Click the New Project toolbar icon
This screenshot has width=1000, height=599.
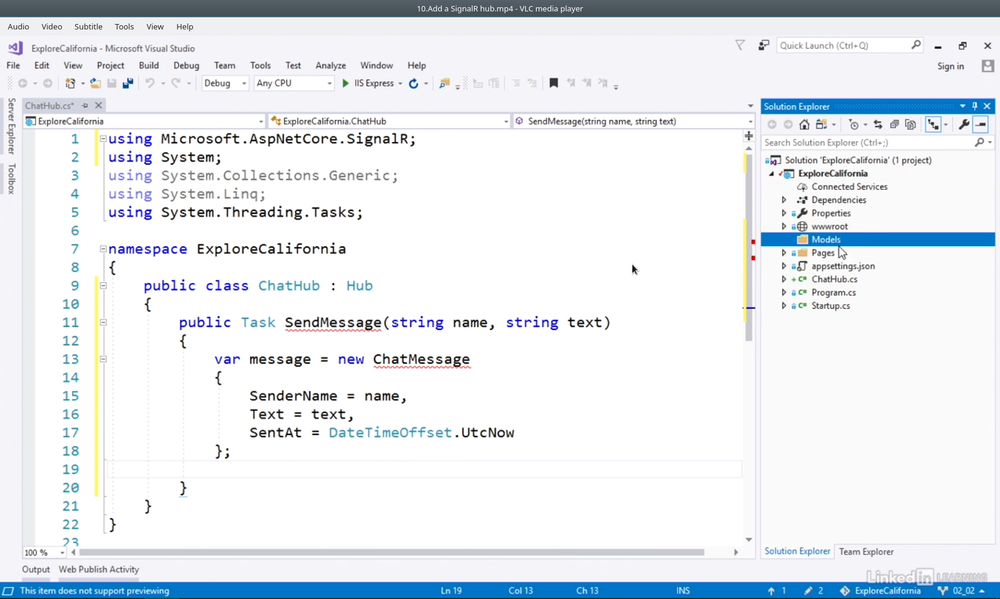click(70, 84)
